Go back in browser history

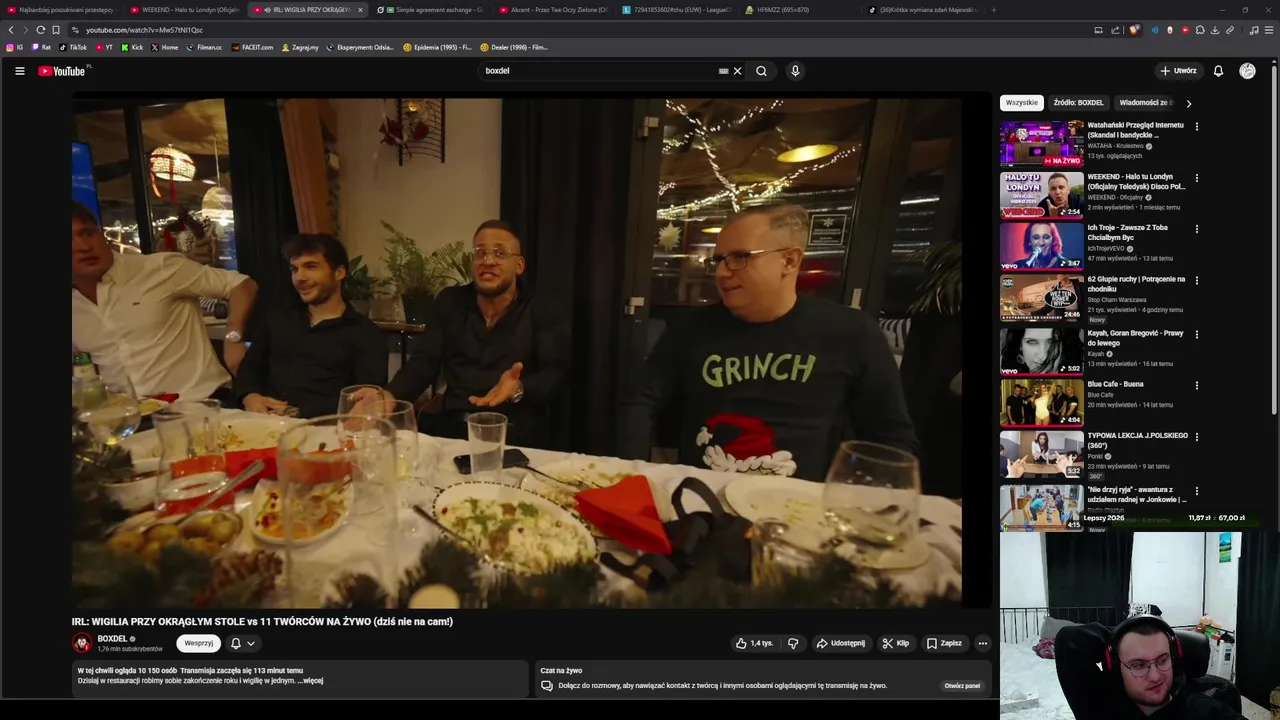[x=11, y=30]
